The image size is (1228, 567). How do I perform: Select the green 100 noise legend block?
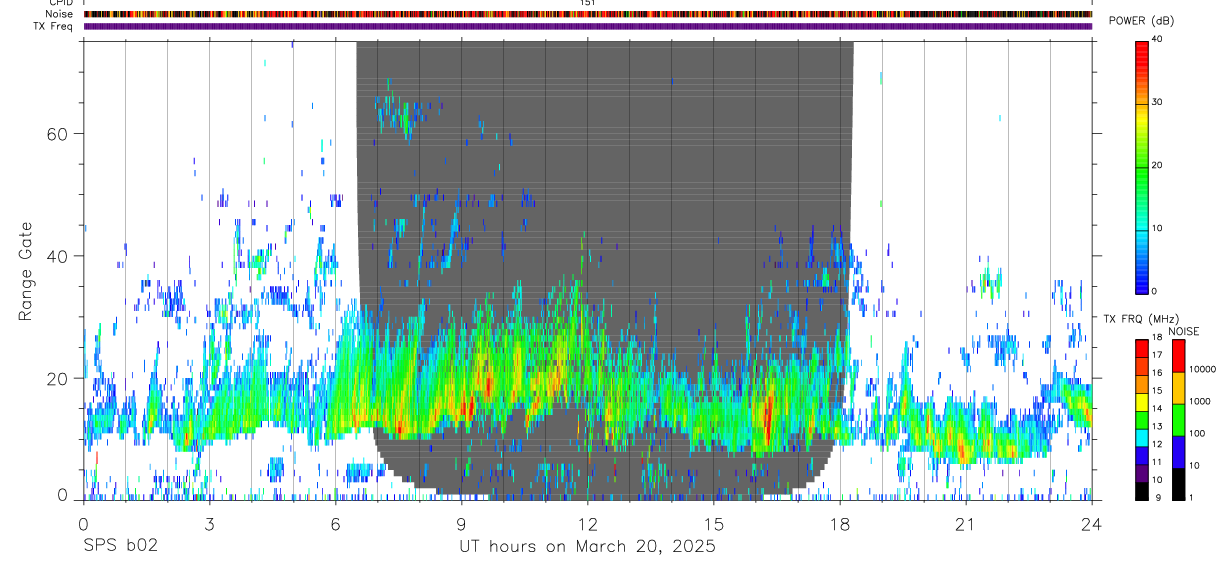coord(1178,420)
